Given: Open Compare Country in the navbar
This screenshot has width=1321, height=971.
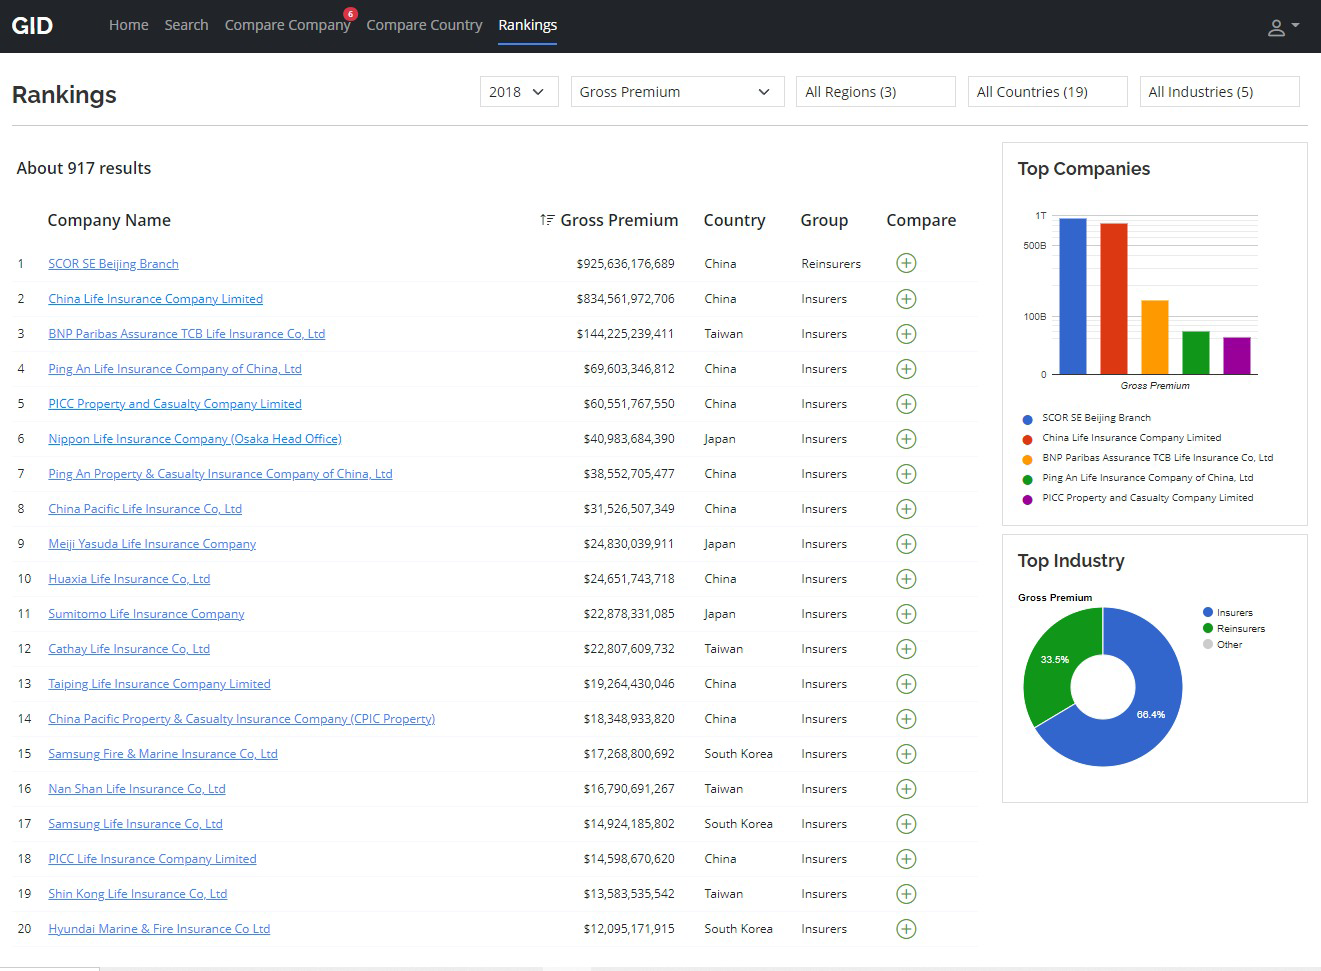Looking at the screenshot, I should pyautogui.click(x=424, y=25).
